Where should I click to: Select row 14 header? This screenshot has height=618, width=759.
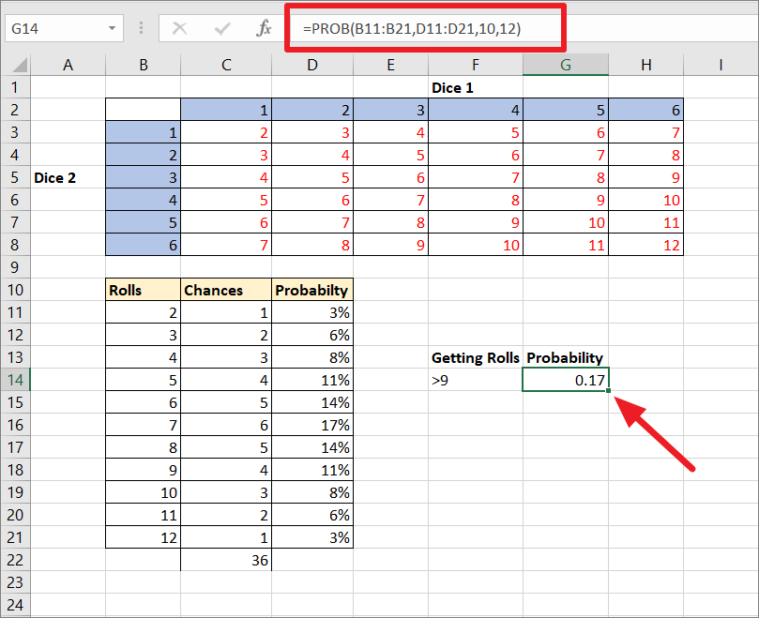15,380
